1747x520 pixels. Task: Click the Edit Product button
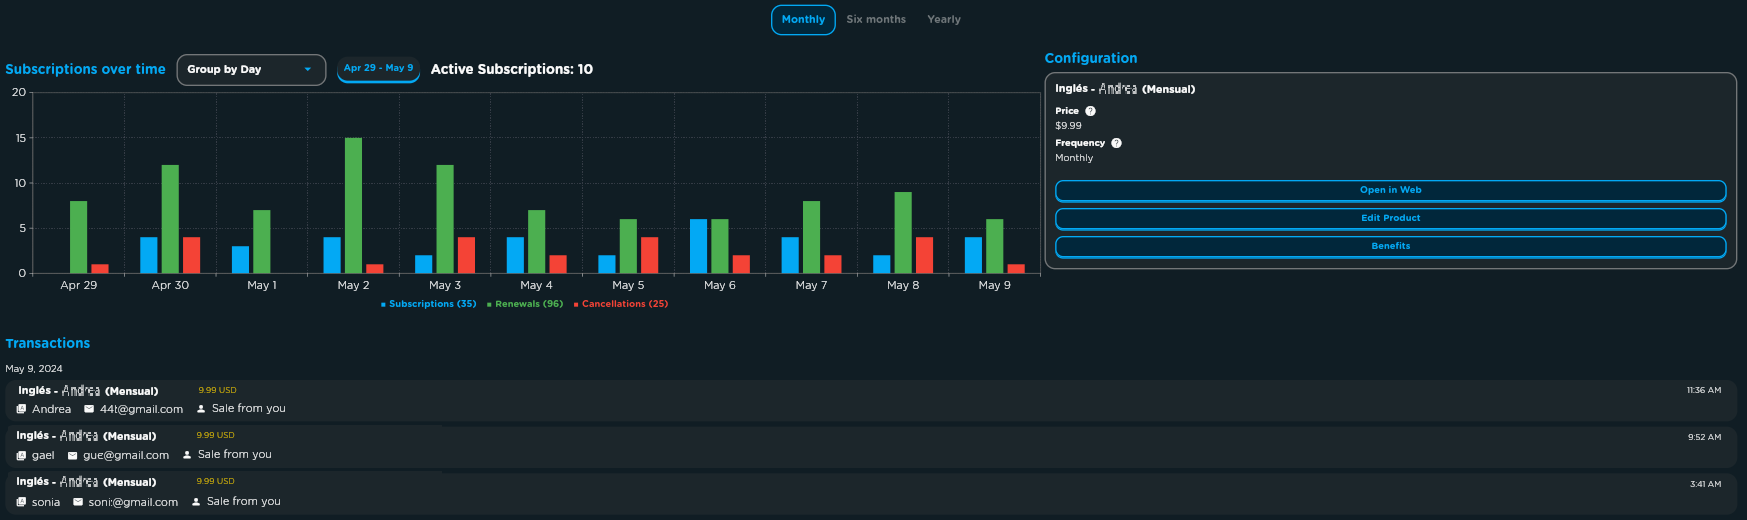pyautogui.click(x=1390, y=218)
